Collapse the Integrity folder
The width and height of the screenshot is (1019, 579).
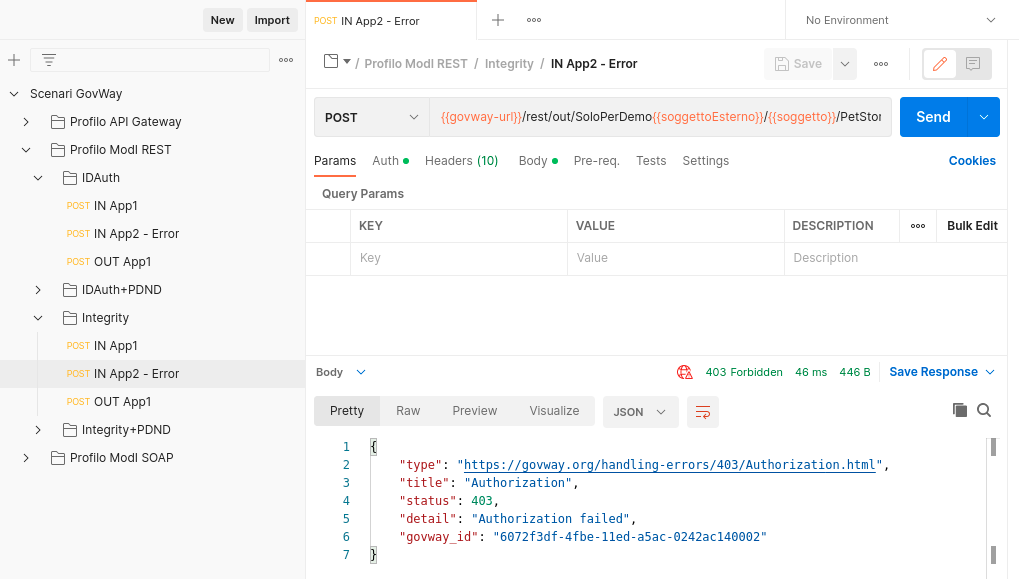pyautogui.click(x=38, y=318)
